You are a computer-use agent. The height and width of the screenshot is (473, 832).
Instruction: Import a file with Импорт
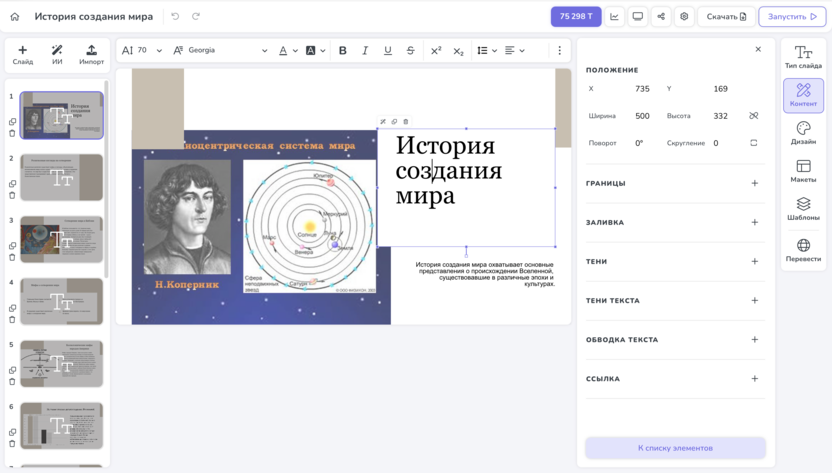(x=91, y=55)
